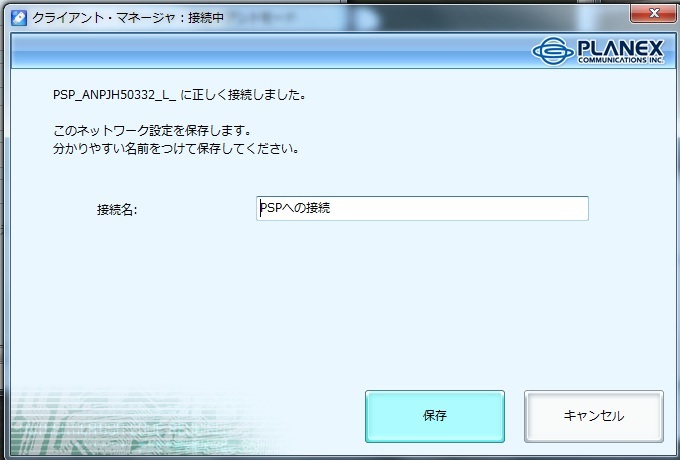
Task: Click the PSP_ANPJH50332_L_ connection success message
Action: click(179, 95)
